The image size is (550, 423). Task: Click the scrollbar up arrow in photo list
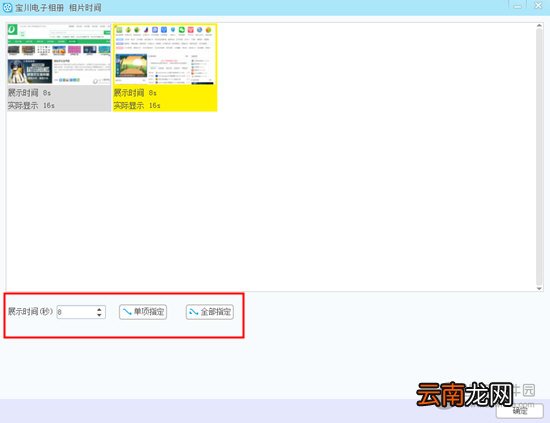point(539,26)
